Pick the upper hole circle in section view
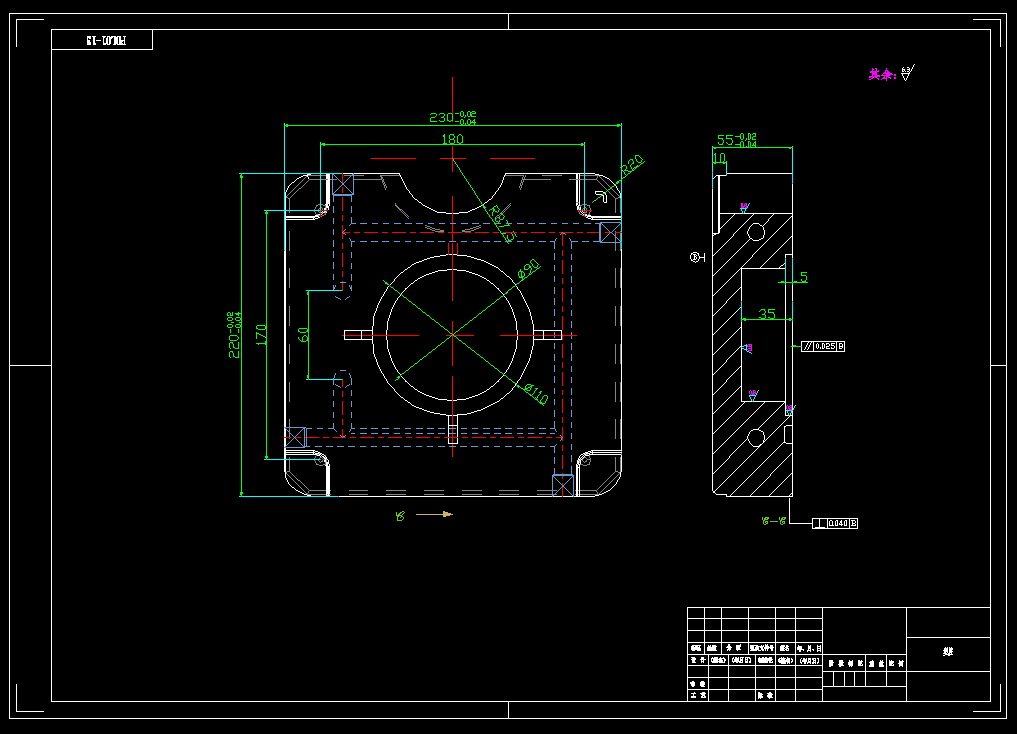 (756, 231)
